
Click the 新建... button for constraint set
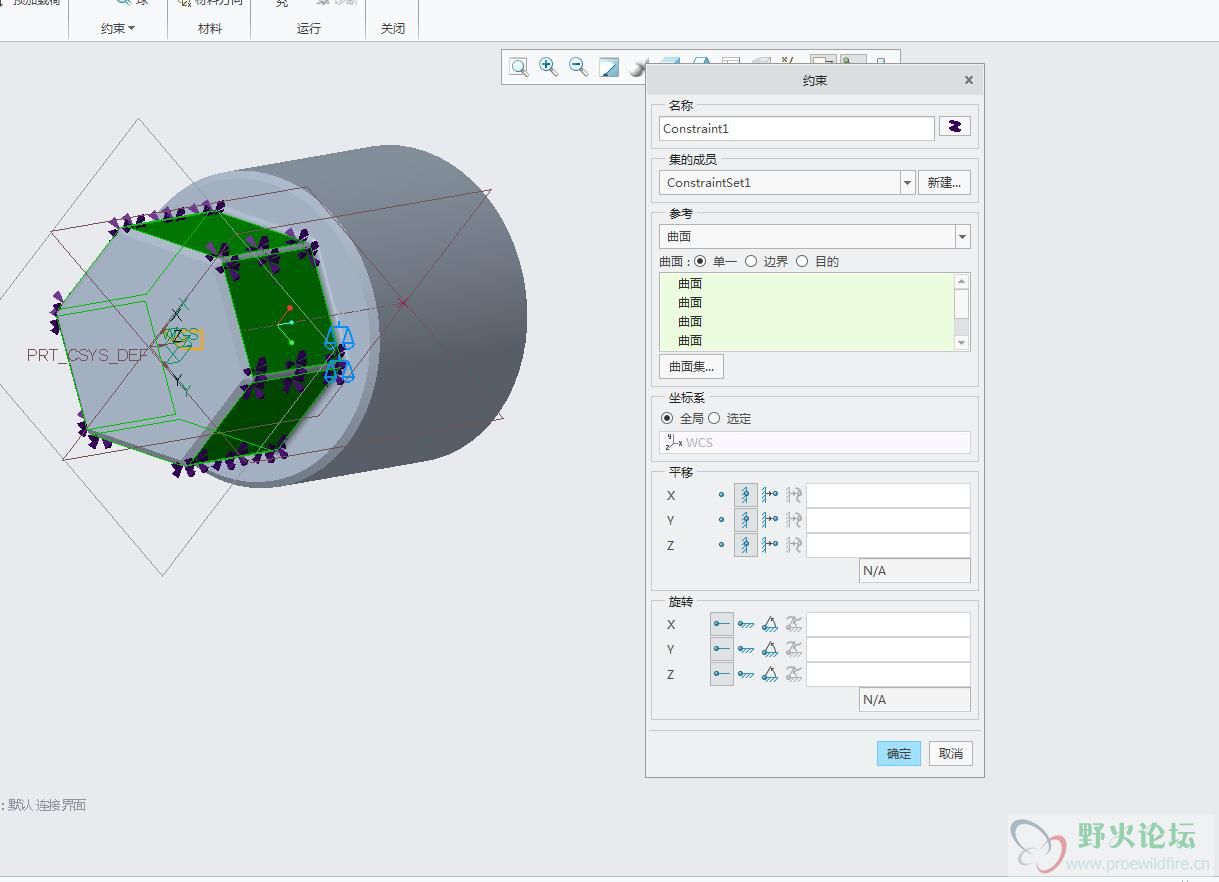(944, 182)
